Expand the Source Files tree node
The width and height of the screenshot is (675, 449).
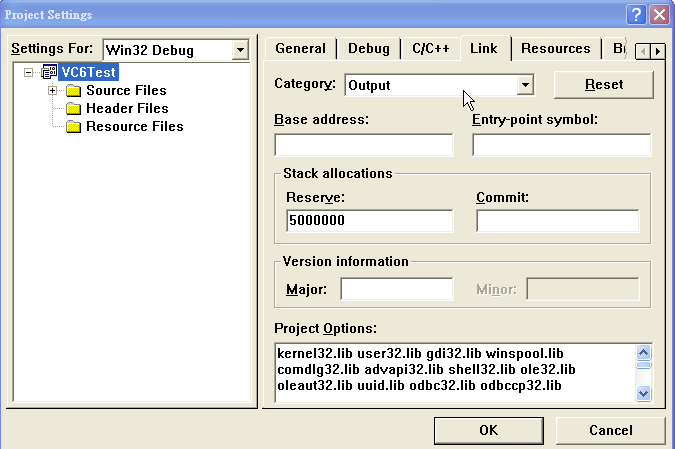pos(52,91)
